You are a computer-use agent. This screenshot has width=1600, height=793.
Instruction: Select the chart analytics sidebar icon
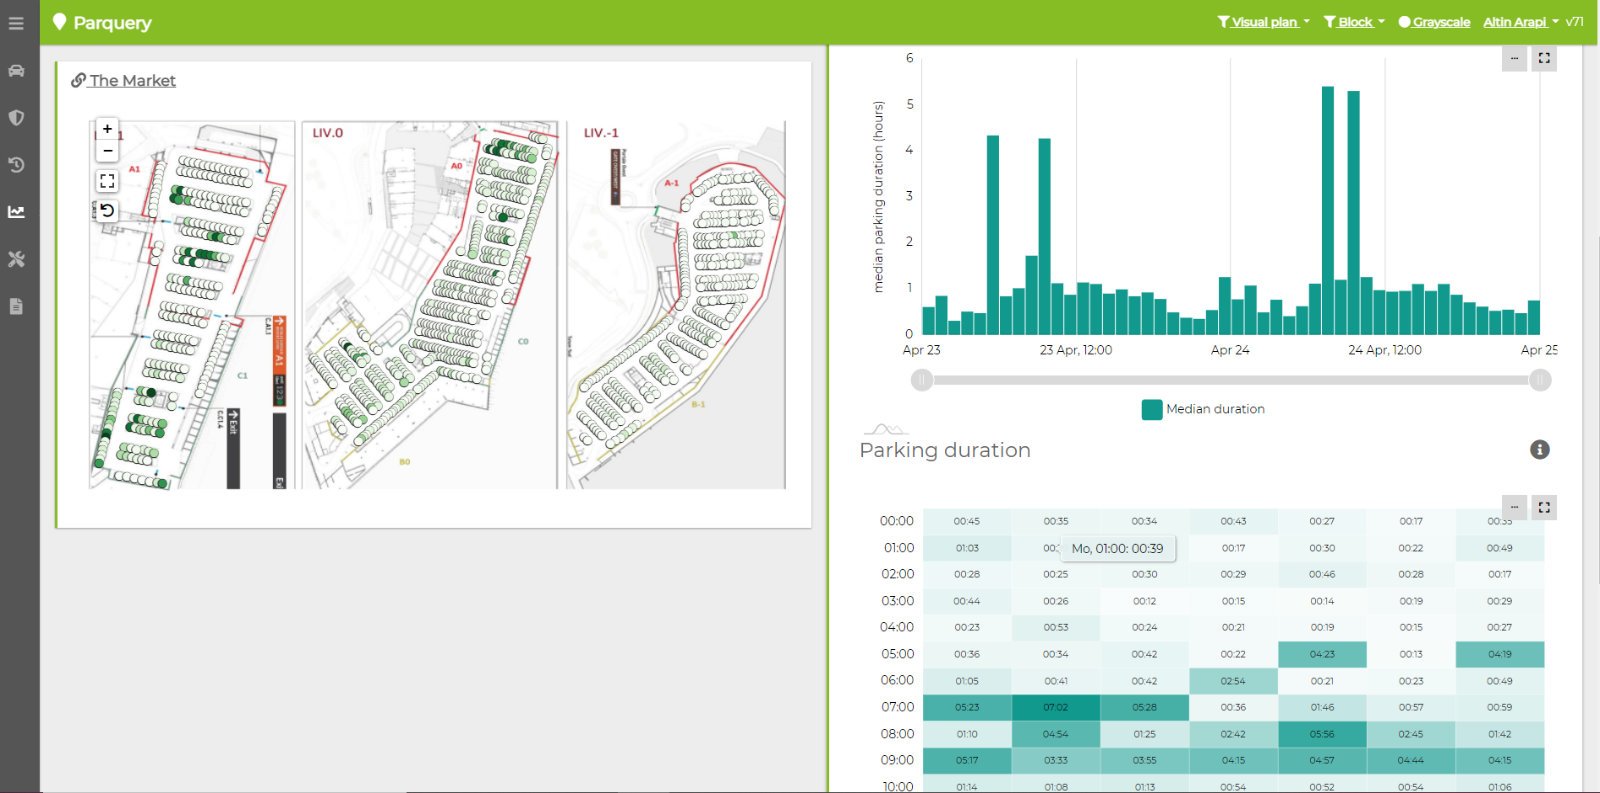coord(16,212)
